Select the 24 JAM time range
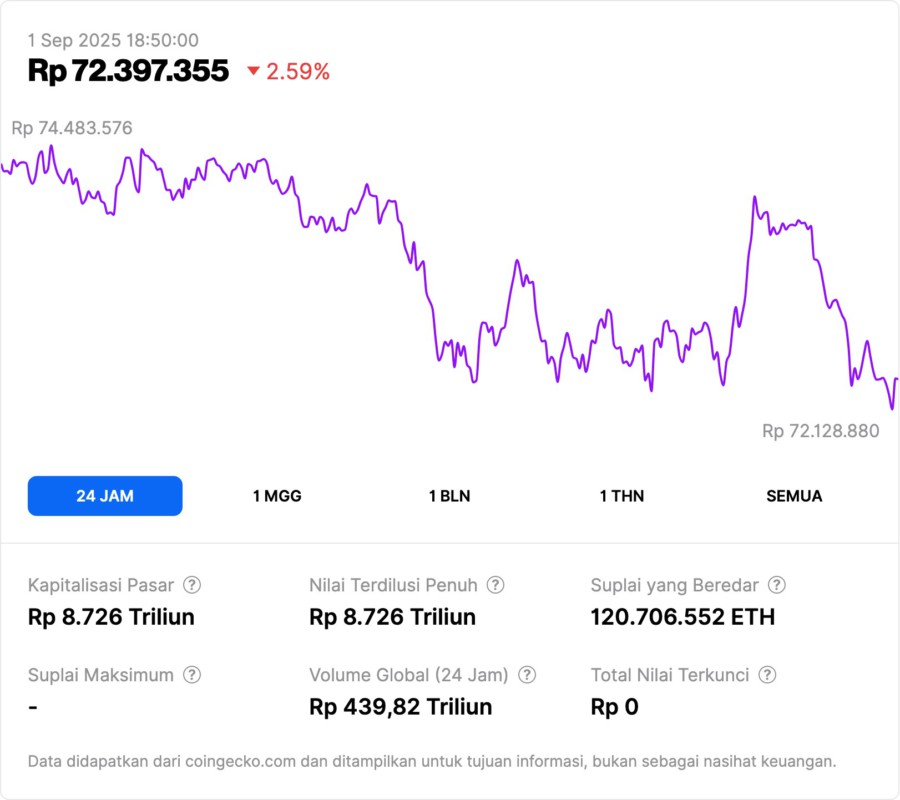The height and width of the screenshot is (800, 900). (105, 496)
